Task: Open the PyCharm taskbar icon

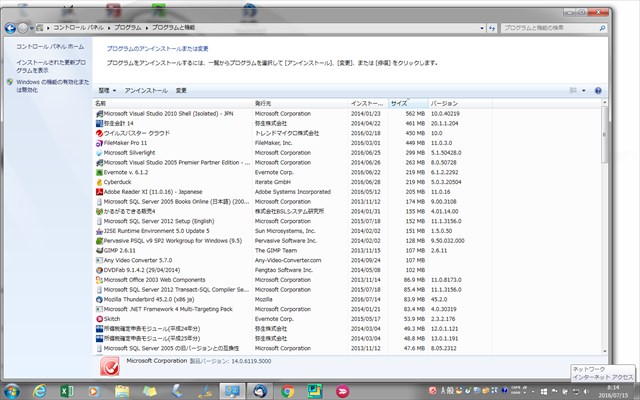Action: [315, 391]
